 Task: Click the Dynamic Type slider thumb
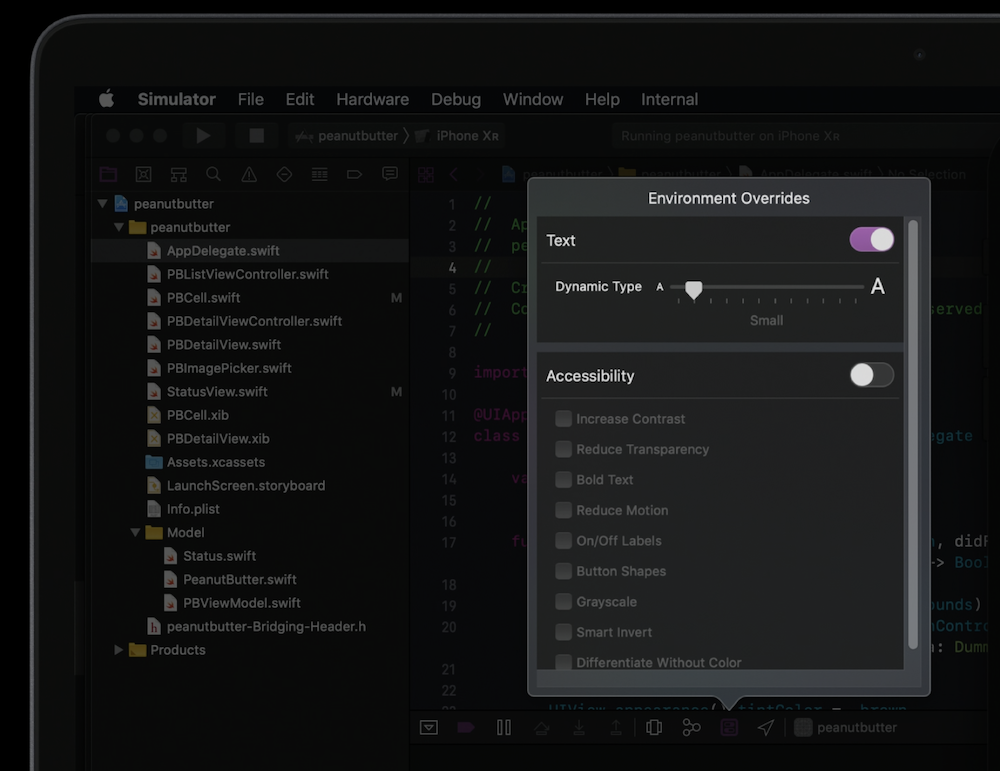pos(694,290)
